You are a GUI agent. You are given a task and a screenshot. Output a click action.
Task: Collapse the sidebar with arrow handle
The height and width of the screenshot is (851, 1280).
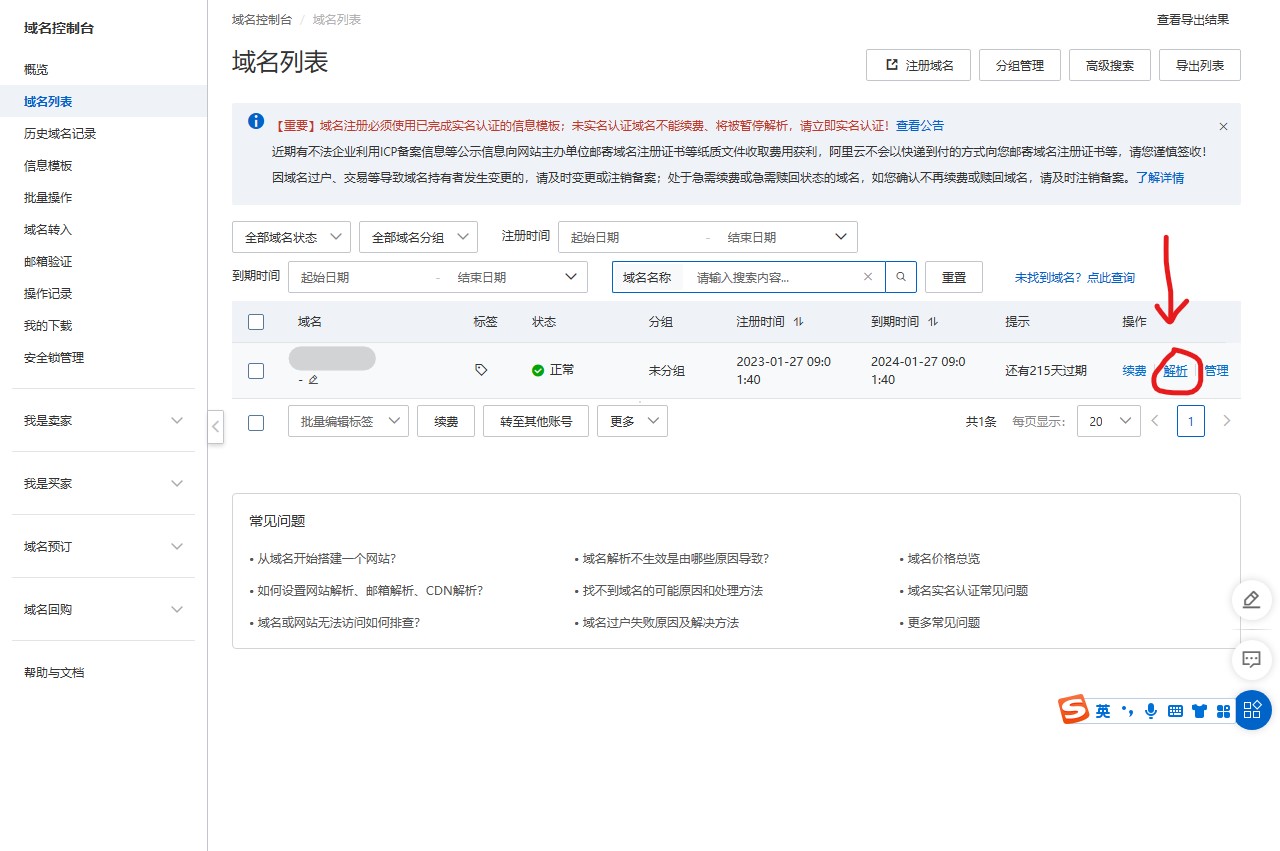point(216,426)
